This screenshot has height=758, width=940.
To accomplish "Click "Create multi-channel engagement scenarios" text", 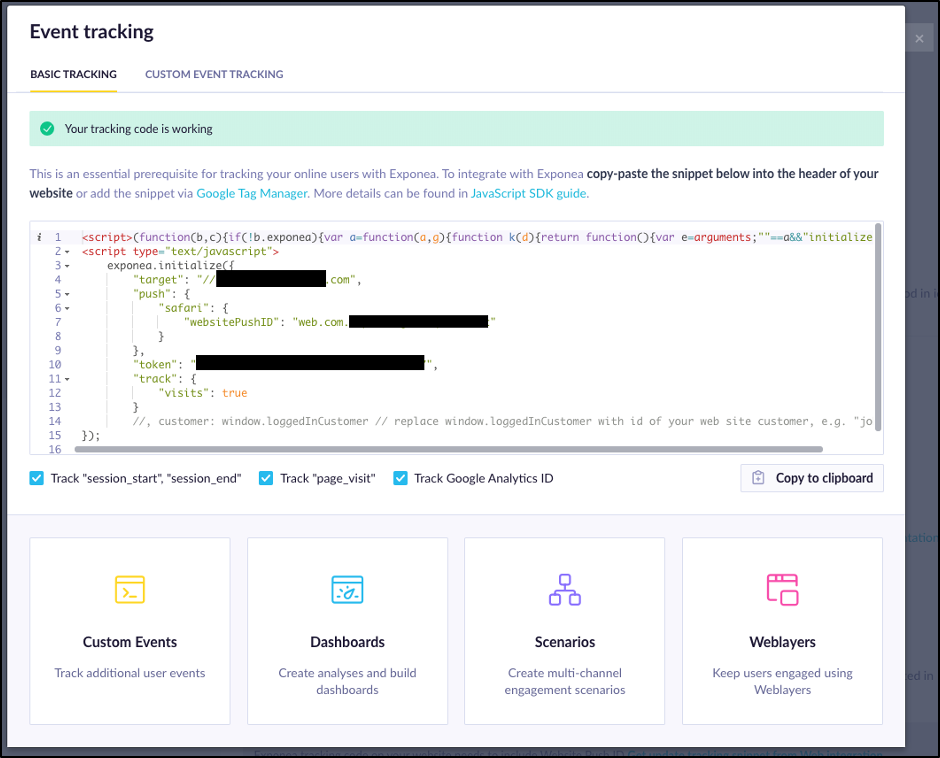I will (x=565, y=681).
